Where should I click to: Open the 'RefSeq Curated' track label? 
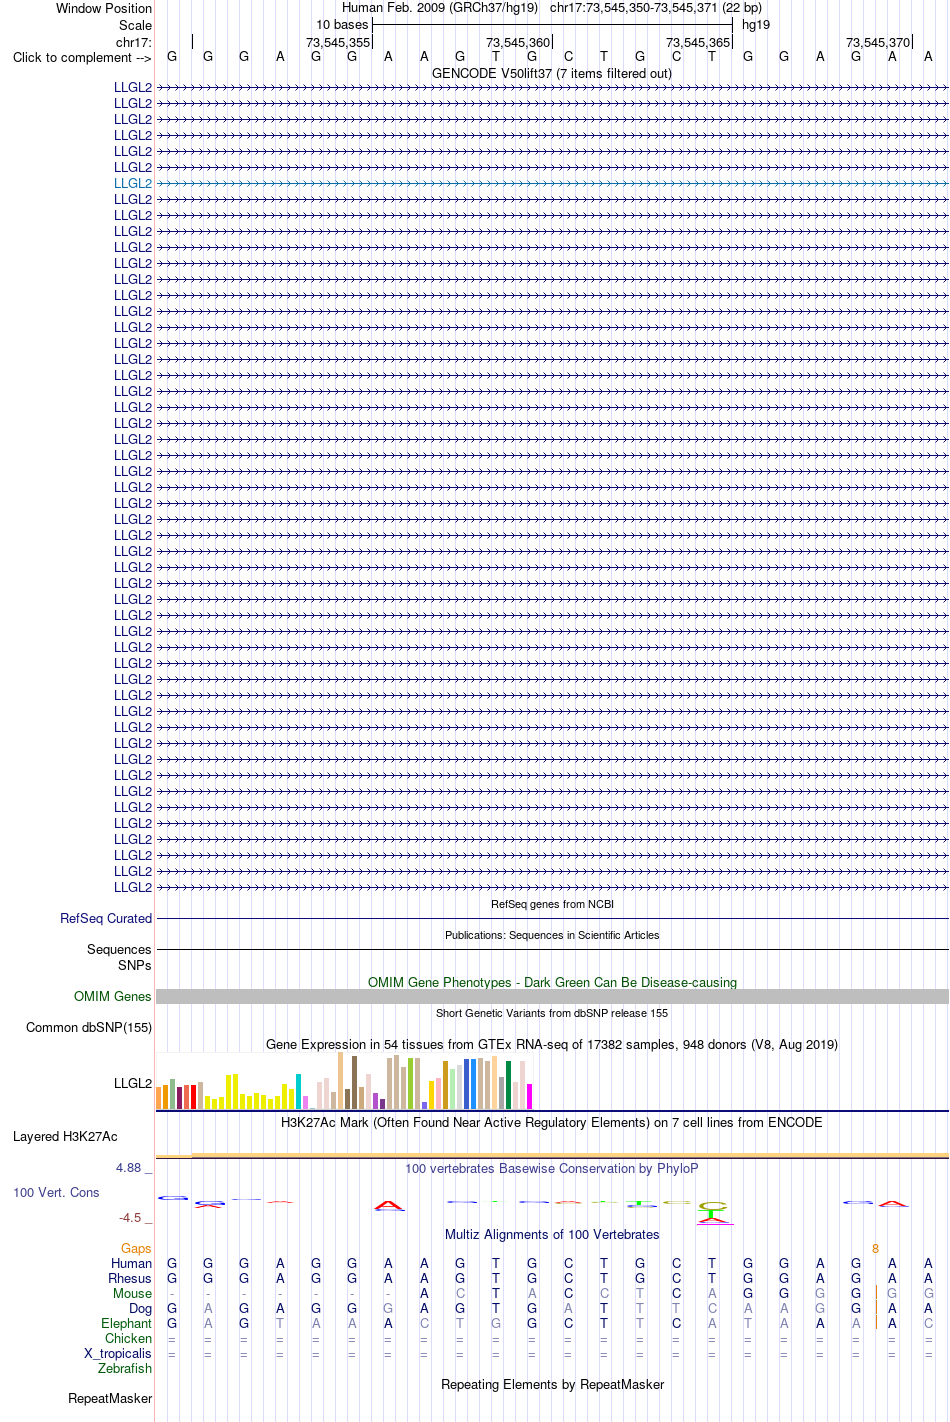(106, 918)
